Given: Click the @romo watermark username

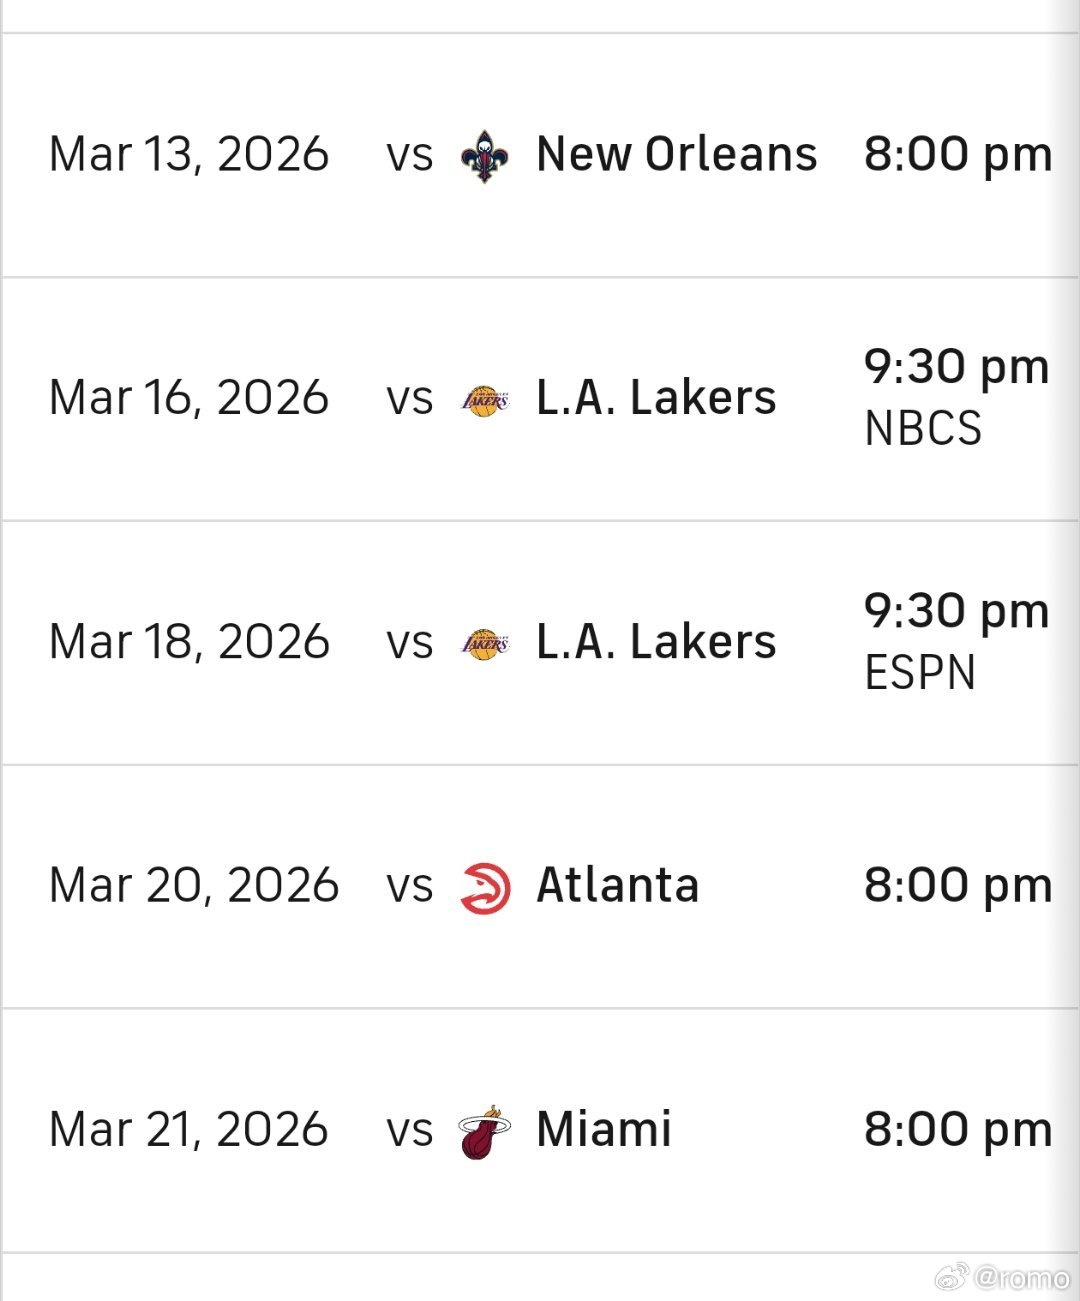Looking at the screenshot, I should coord(1021,1277).
